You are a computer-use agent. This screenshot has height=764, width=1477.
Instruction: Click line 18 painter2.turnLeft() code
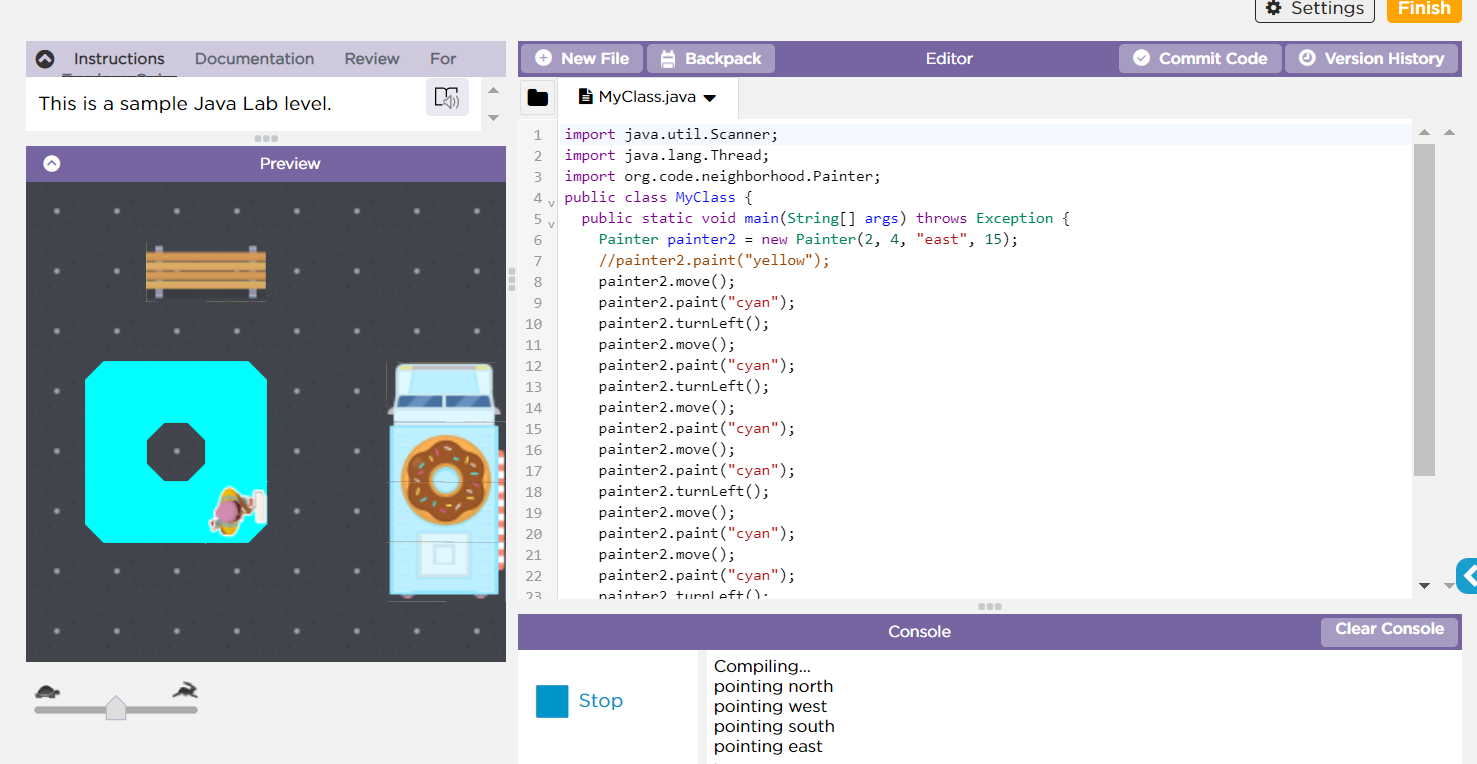tap(684, 491)
